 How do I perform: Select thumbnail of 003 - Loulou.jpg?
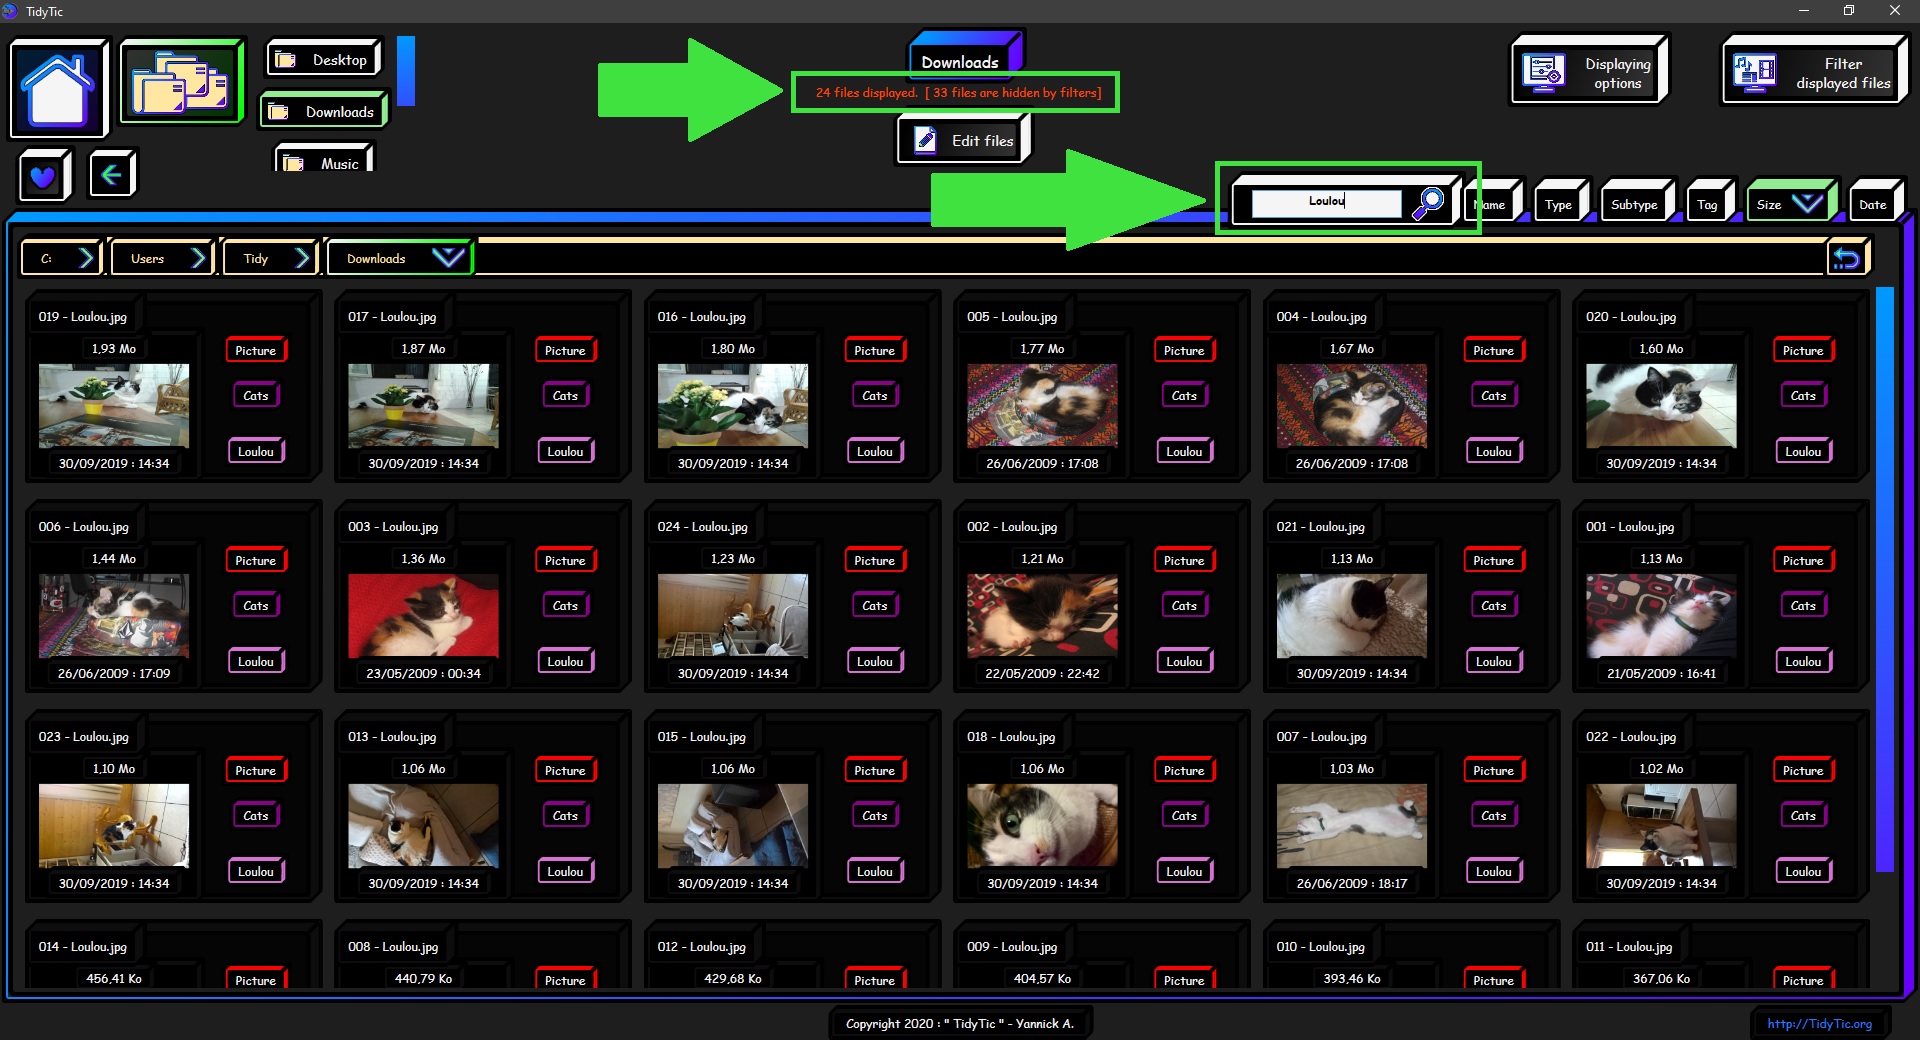tap(423, 615)
